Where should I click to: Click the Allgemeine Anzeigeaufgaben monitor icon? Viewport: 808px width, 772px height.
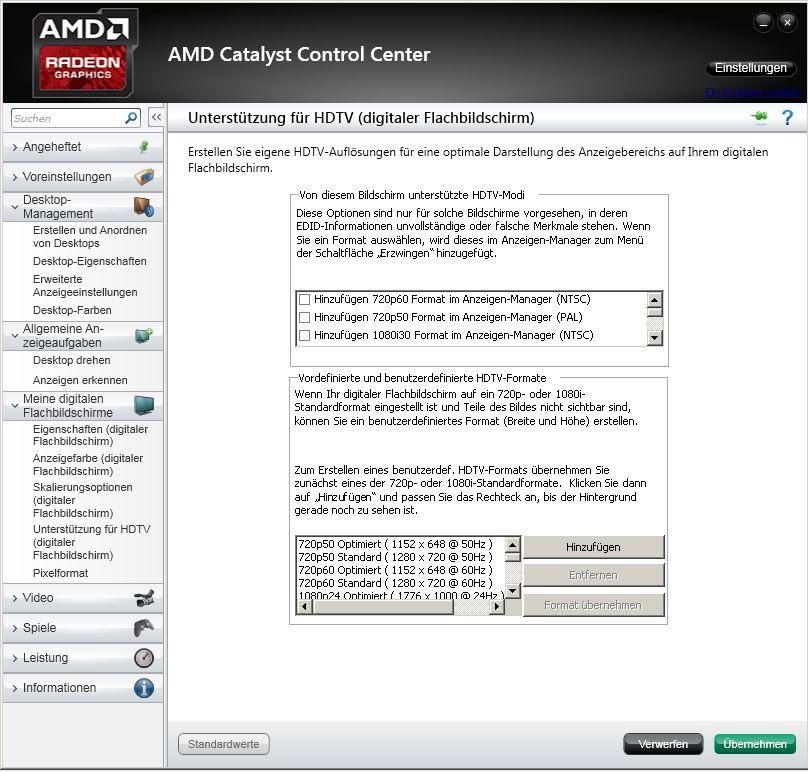144,335
